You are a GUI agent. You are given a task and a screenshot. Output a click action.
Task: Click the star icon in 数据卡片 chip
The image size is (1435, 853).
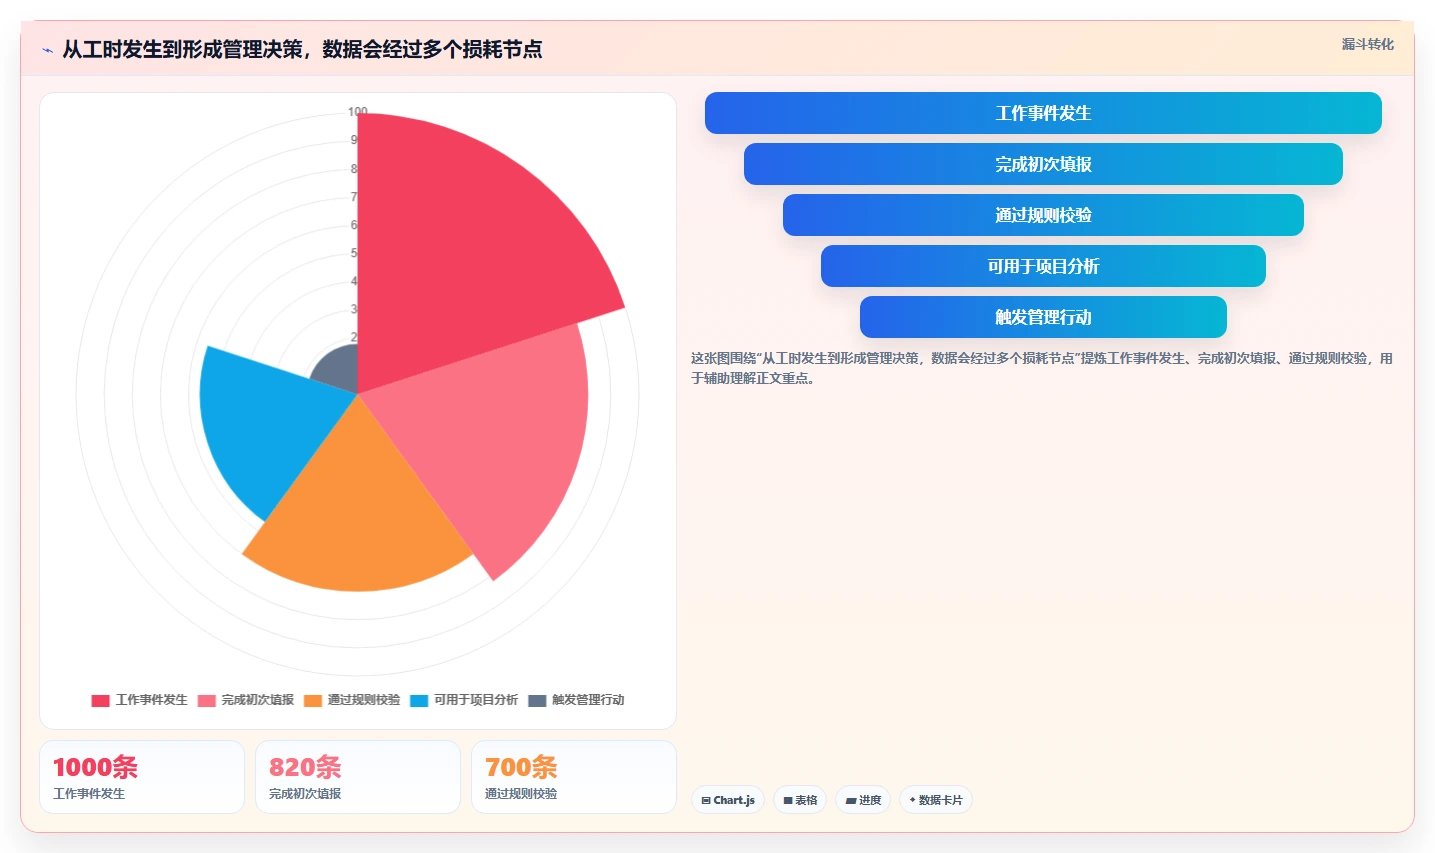point(913,800)
